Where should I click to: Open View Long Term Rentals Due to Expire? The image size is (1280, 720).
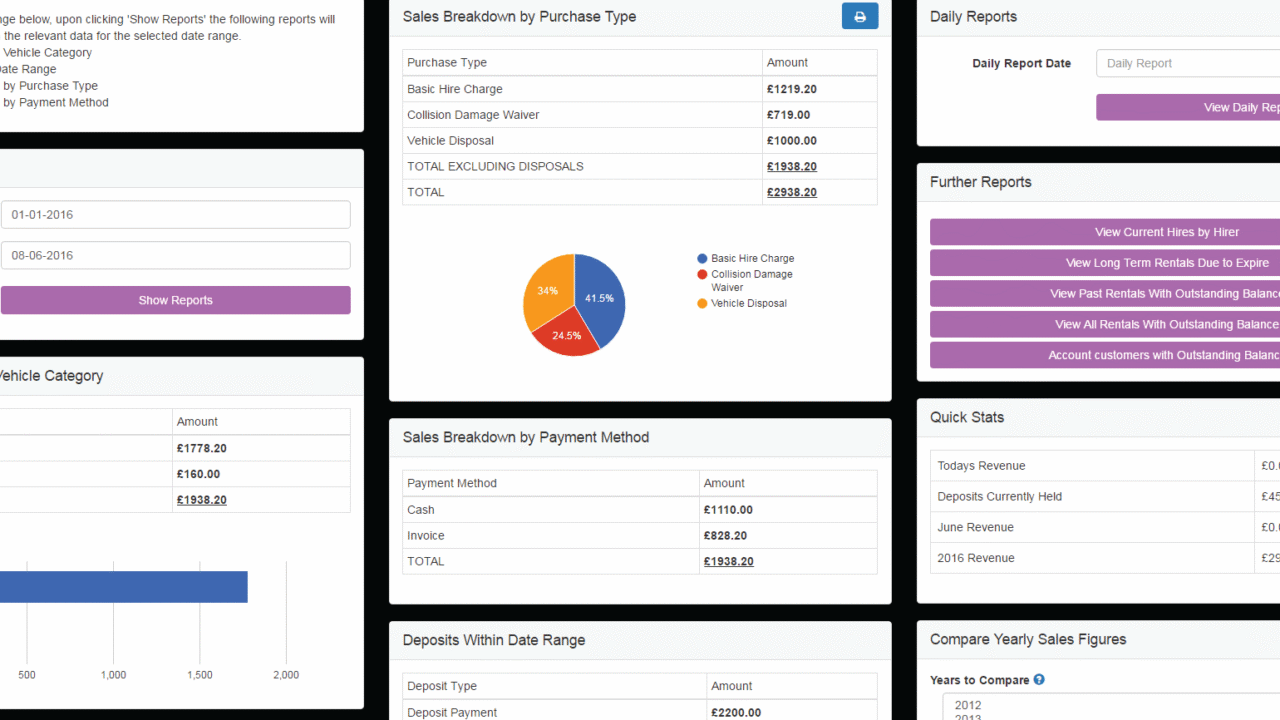[x=1166, y=263]
